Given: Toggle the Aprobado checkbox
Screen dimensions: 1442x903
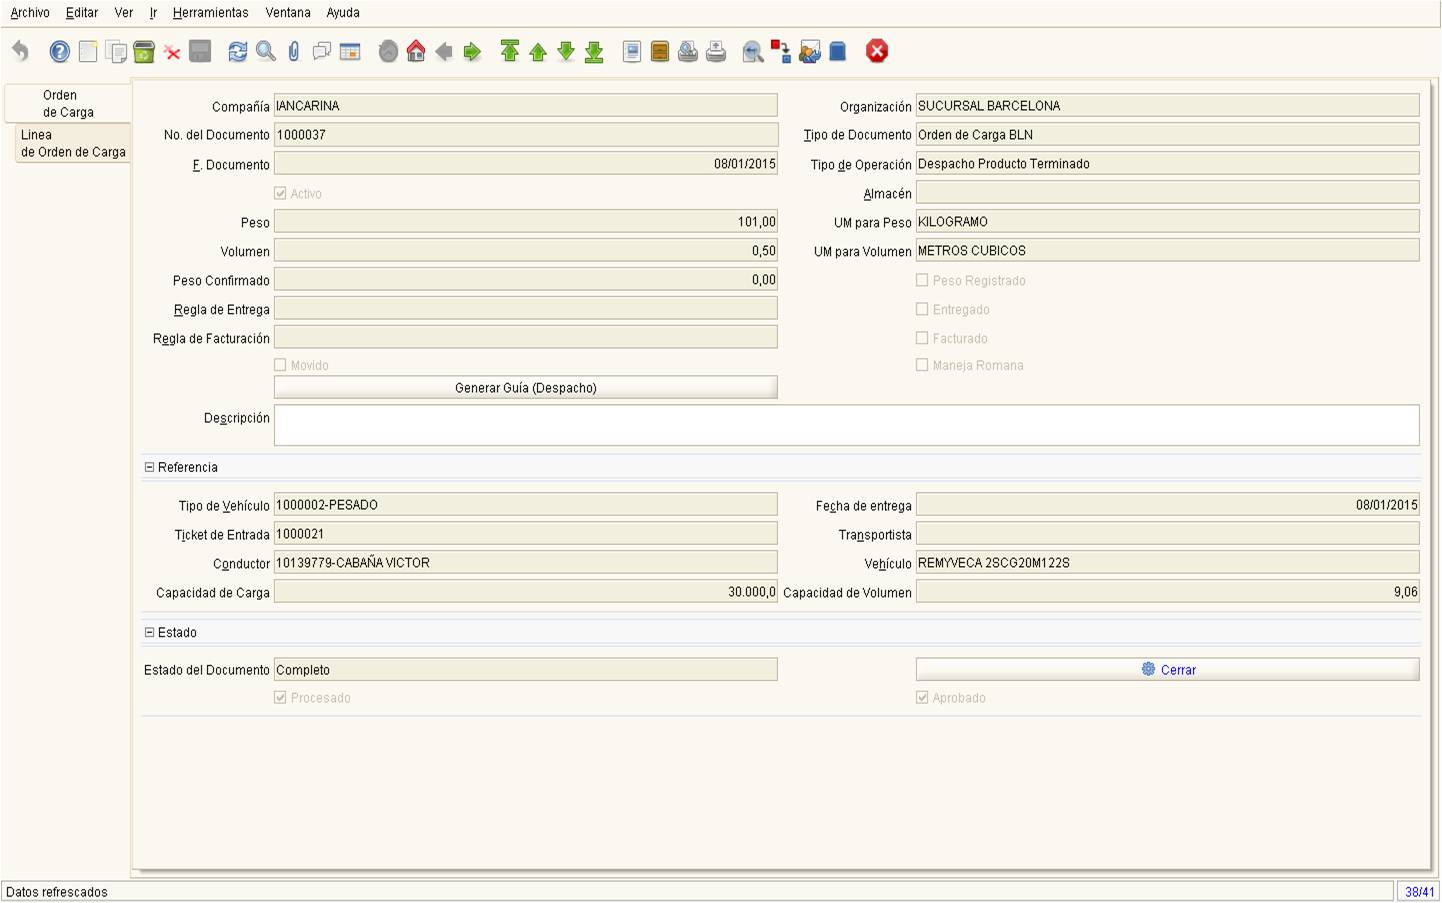Looking at the screenshot, I should click(x=922, y=697).
